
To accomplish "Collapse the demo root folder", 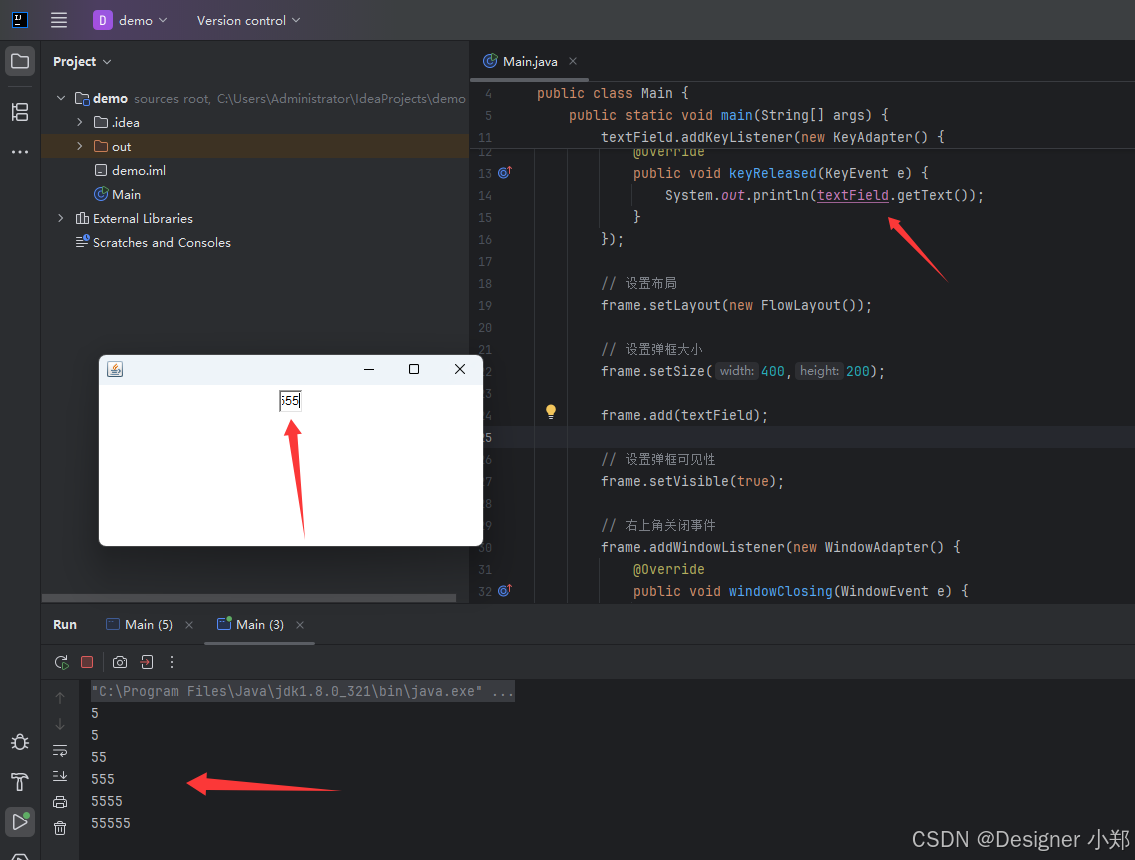I will point(61,98).
